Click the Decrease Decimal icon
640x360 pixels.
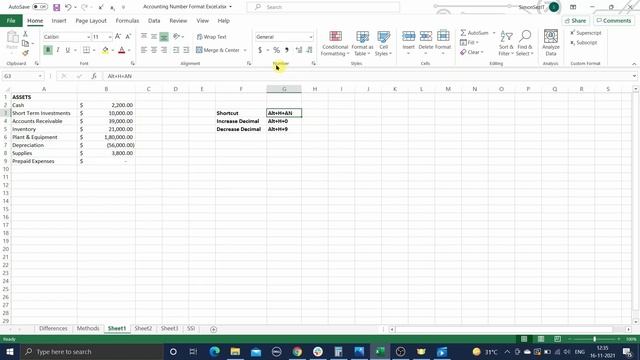point(309,50)
